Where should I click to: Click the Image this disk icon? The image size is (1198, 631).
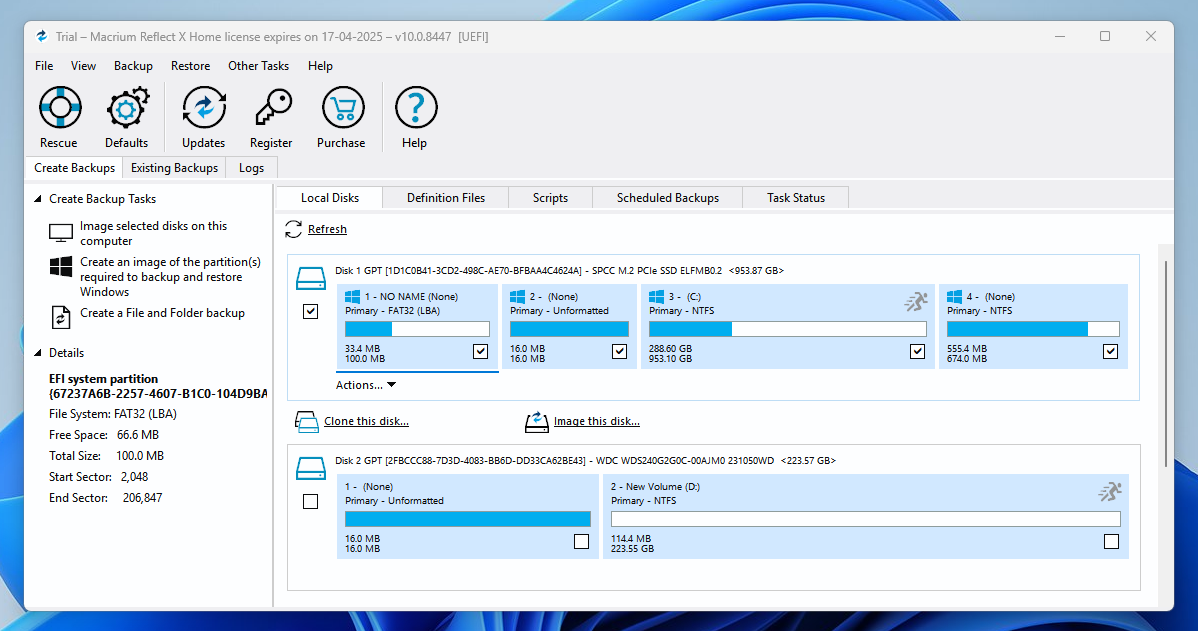536,422
